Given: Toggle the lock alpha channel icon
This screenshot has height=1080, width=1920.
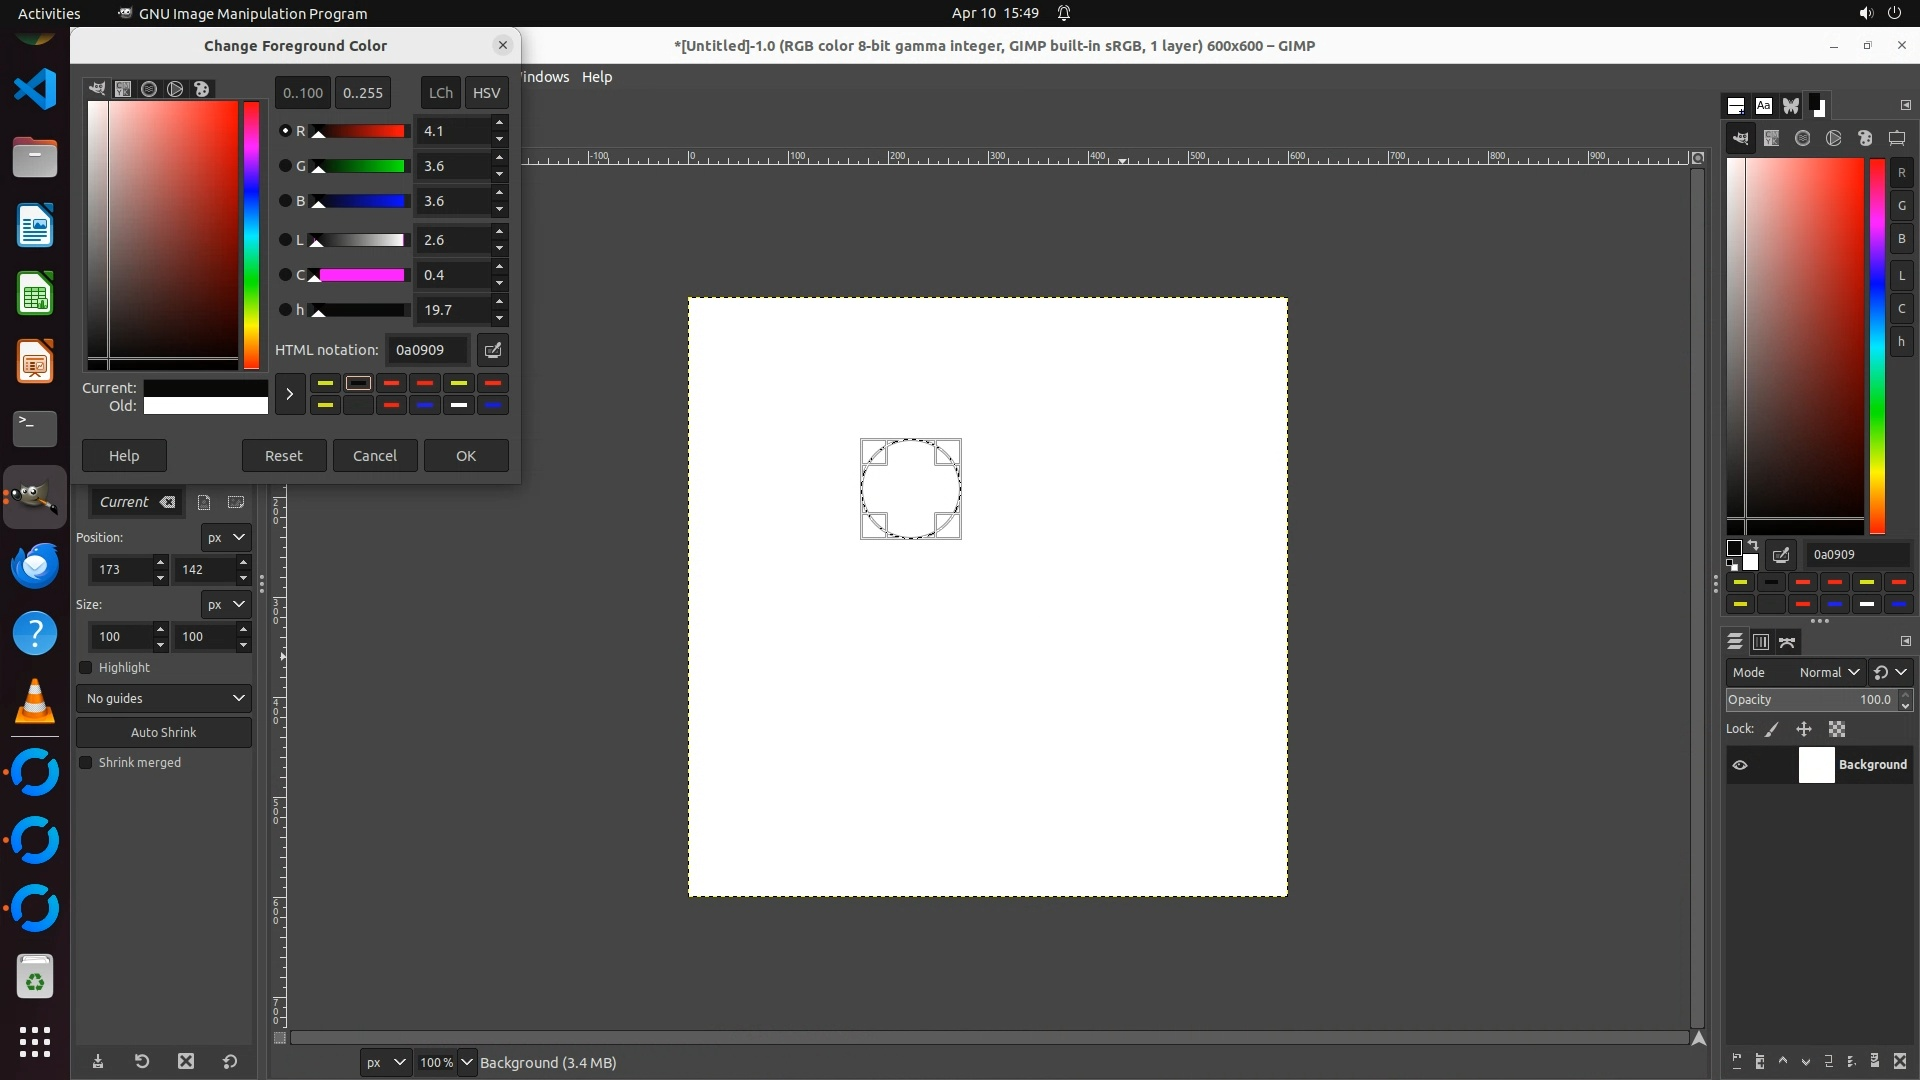Looking at the screenshot, I should [1837, 729].
